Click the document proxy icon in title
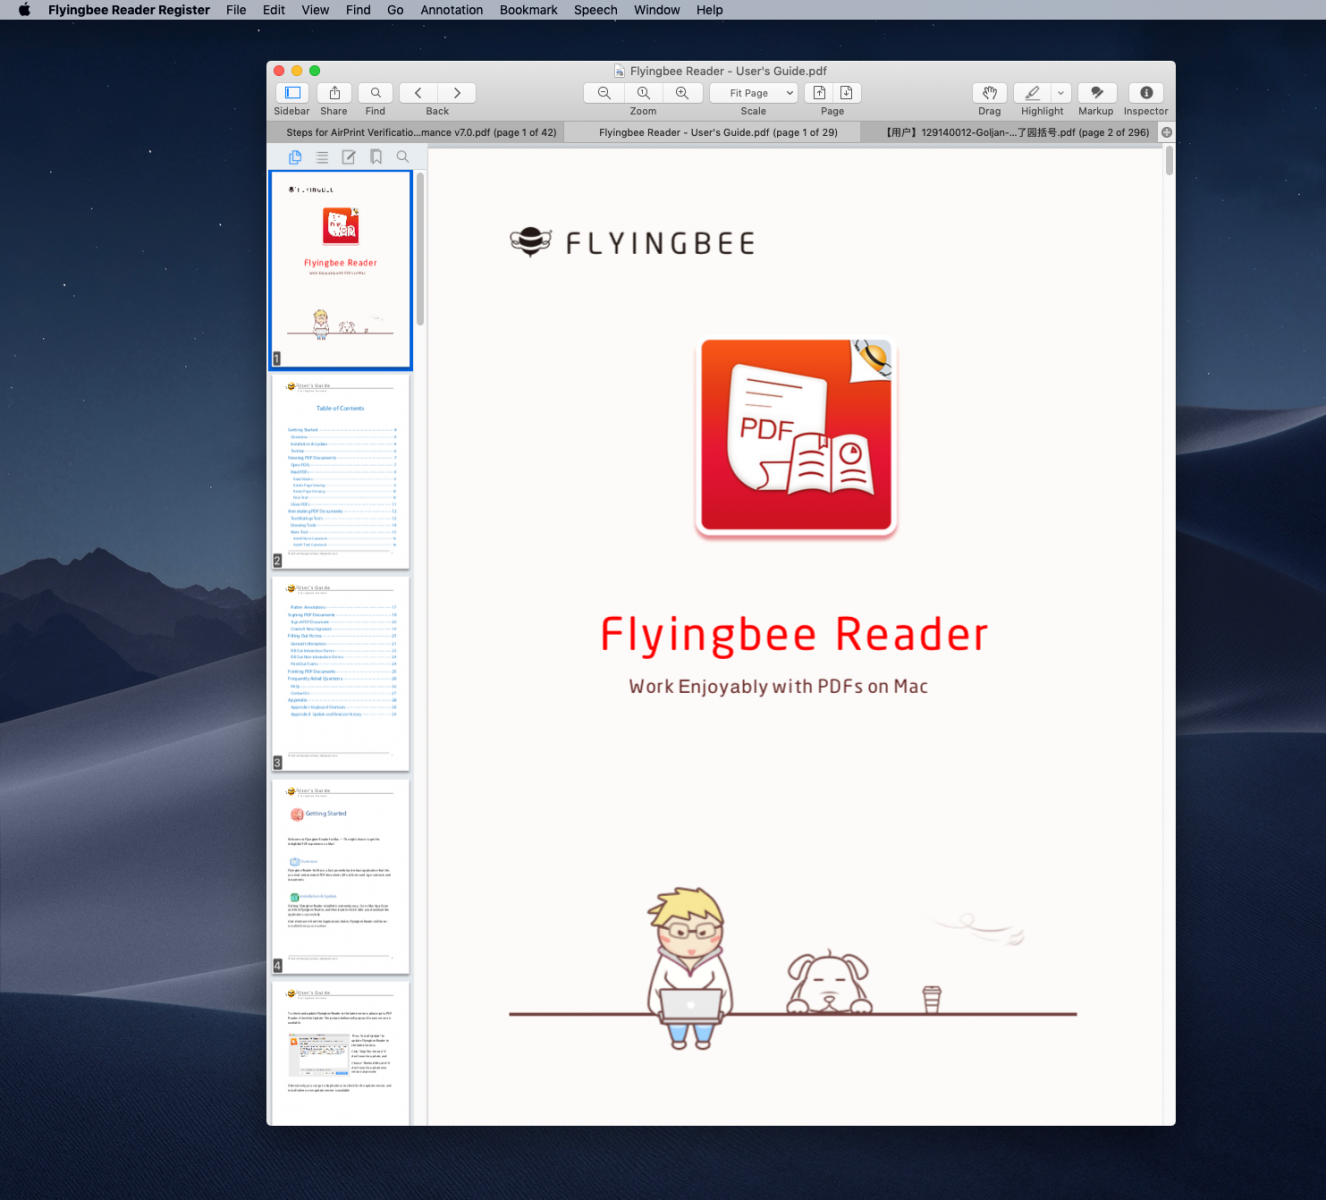1326x1200 pixels. 620,71
